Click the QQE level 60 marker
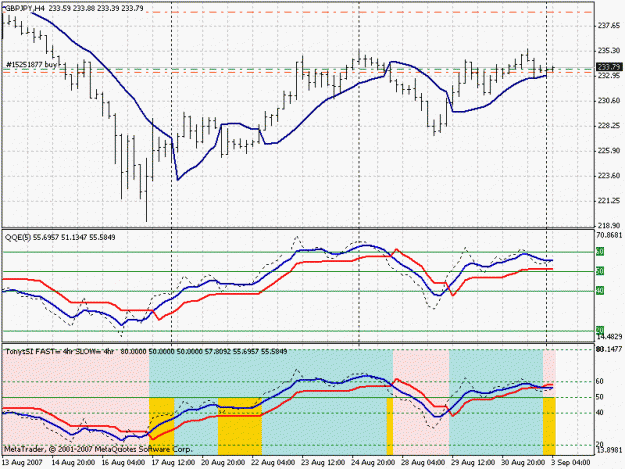Image resolution: width=625 pixels, height=469 pixels. coord(600,251)
